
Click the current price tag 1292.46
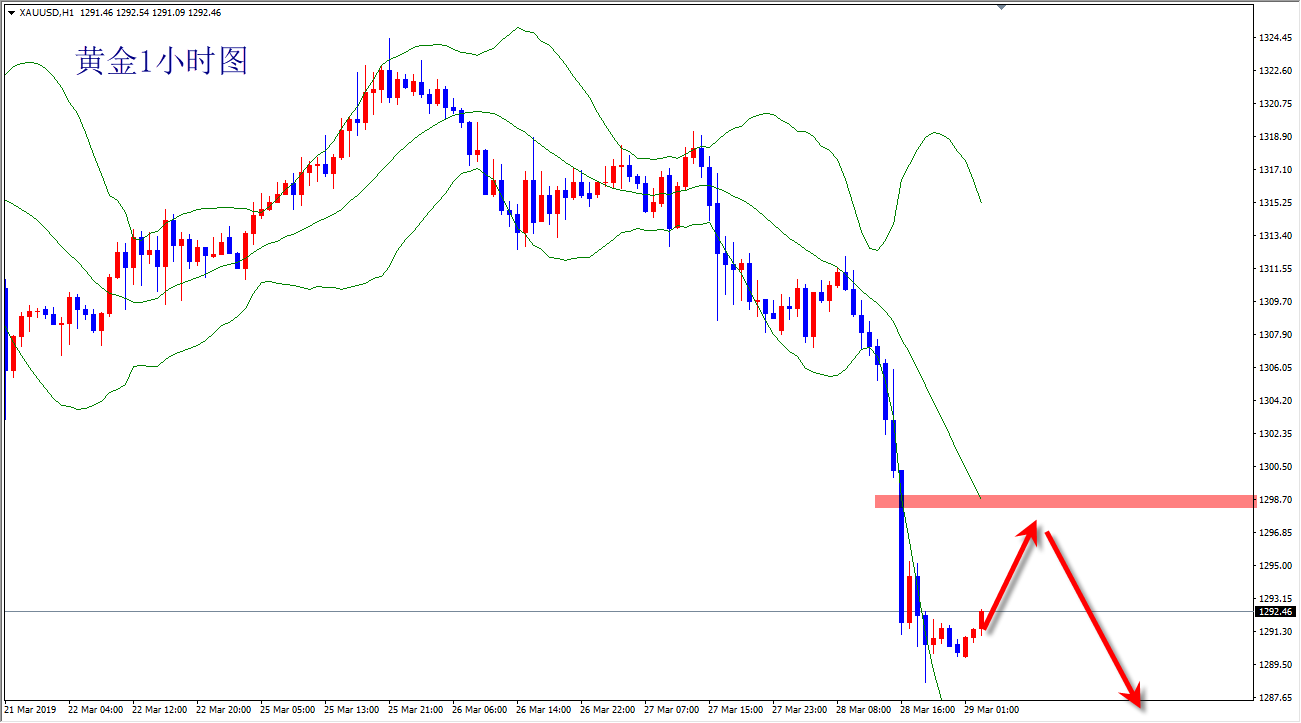[1276, 611]
